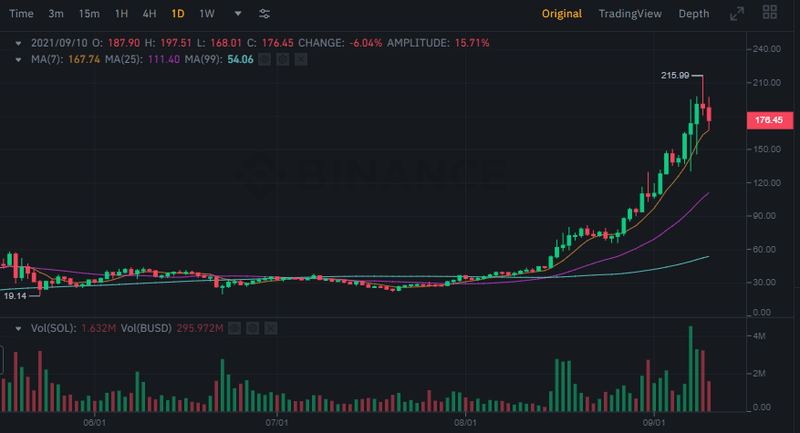
Task: Select the 15m time interval
Action: pos(89,14)
